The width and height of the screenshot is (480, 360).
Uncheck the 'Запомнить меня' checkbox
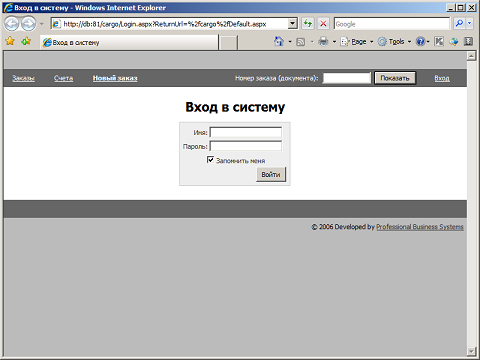click(x=210, y=160)
